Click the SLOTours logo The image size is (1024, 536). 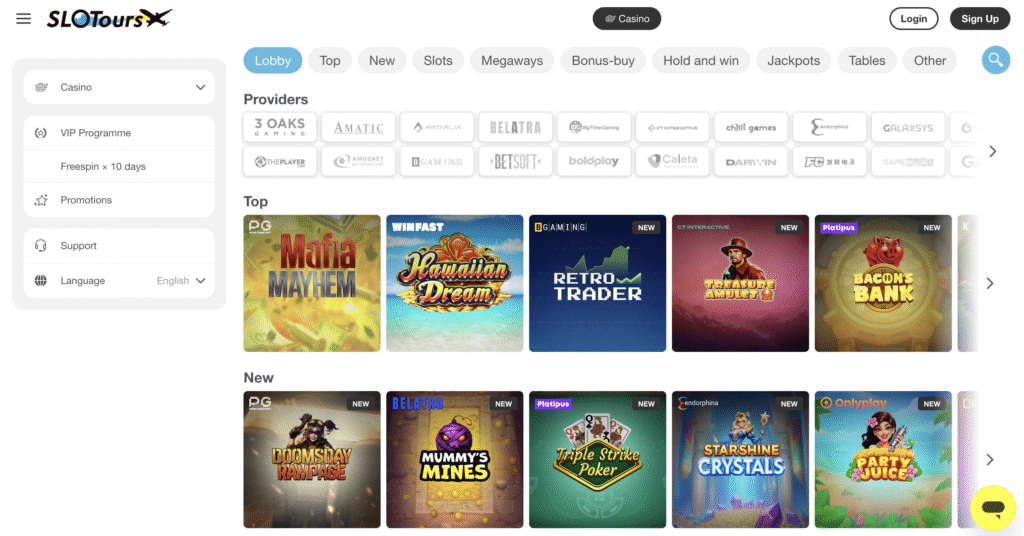tap(109, 18)
